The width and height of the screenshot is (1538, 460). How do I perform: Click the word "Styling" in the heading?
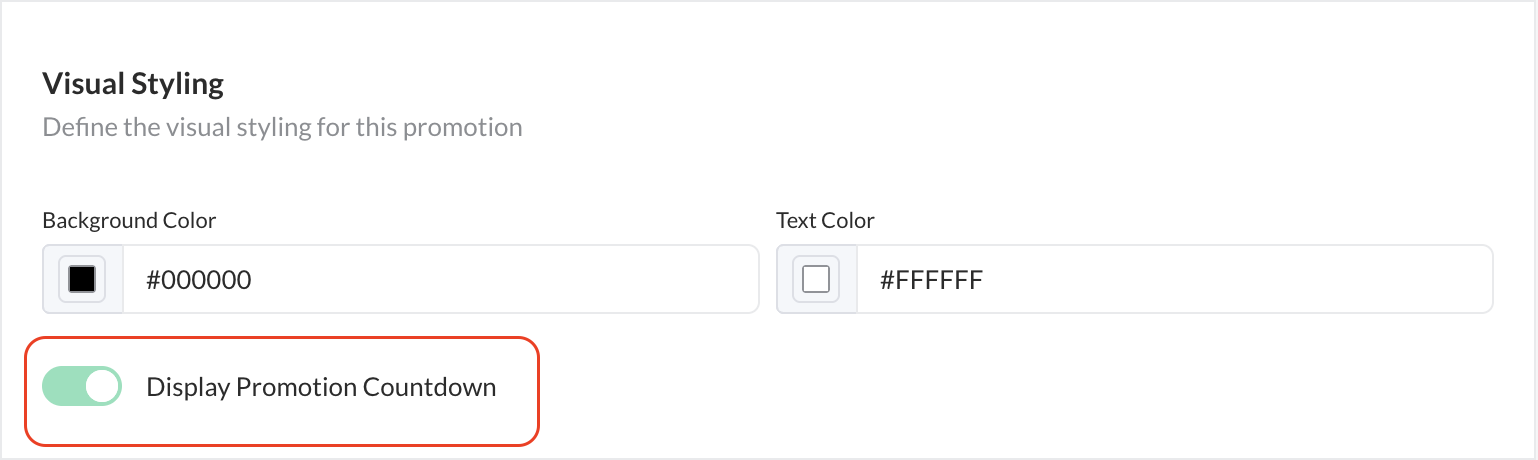(178, 83)
